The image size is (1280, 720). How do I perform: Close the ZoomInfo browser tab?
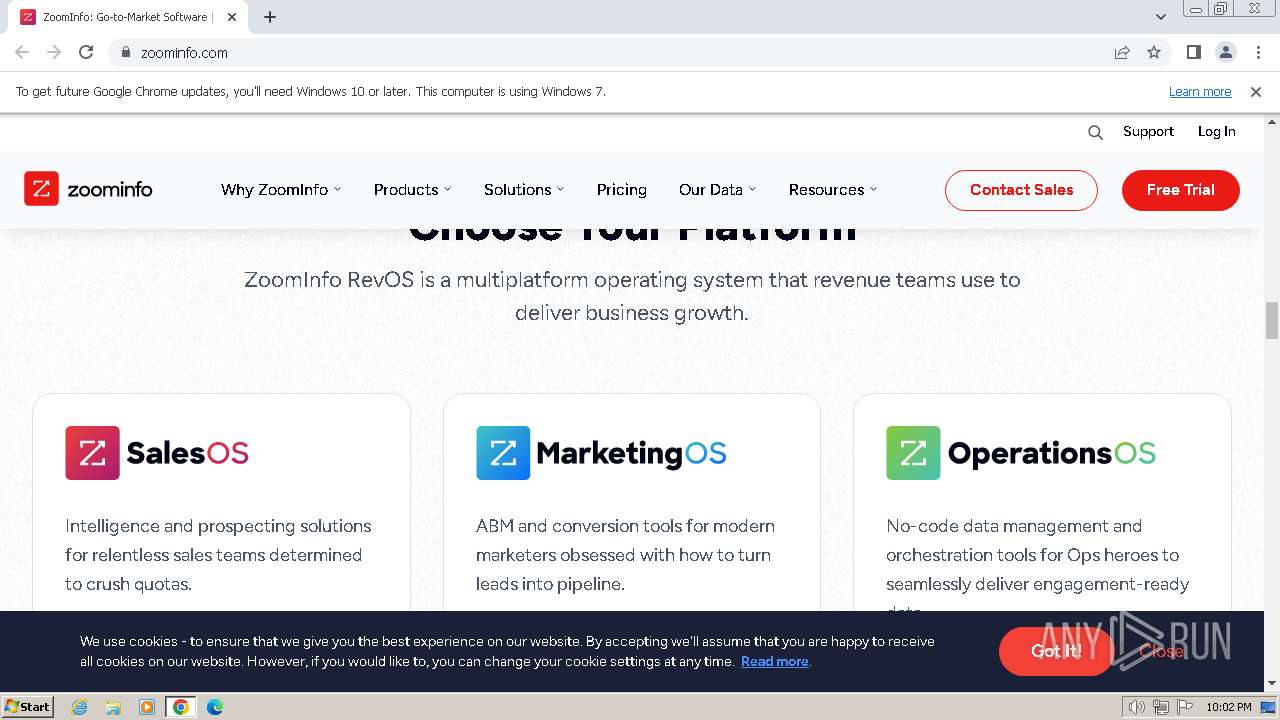232,17
